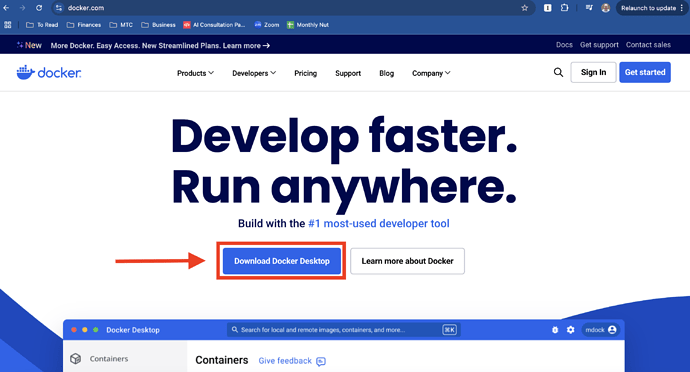
Task: Click the browser forward arrow
Action: (22, 8)
